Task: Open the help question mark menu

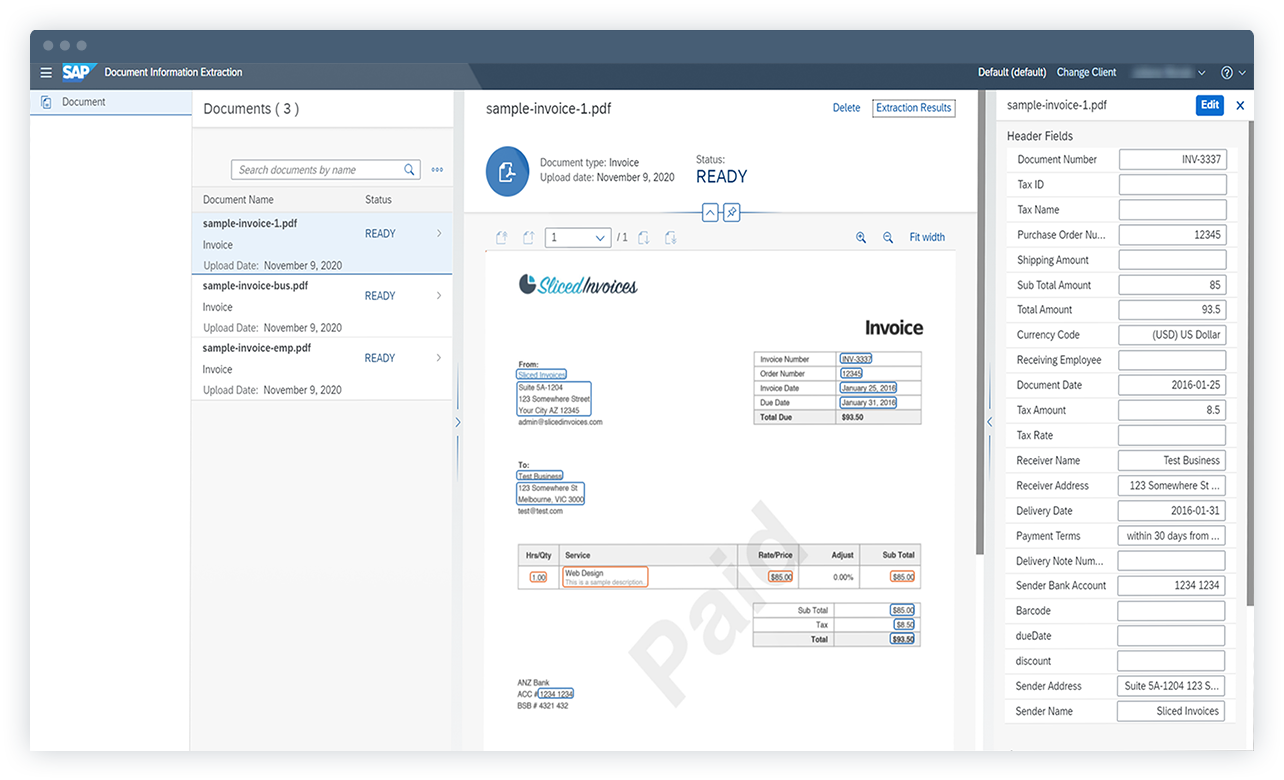Action: tap(1227, 73)
